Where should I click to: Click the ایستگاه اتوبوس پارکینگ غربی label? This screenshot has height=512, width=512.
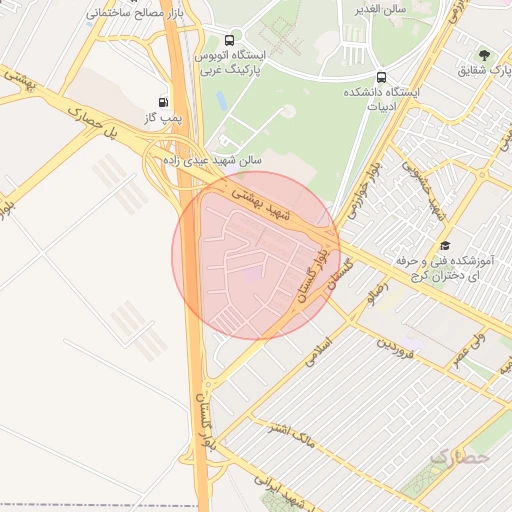230,62
